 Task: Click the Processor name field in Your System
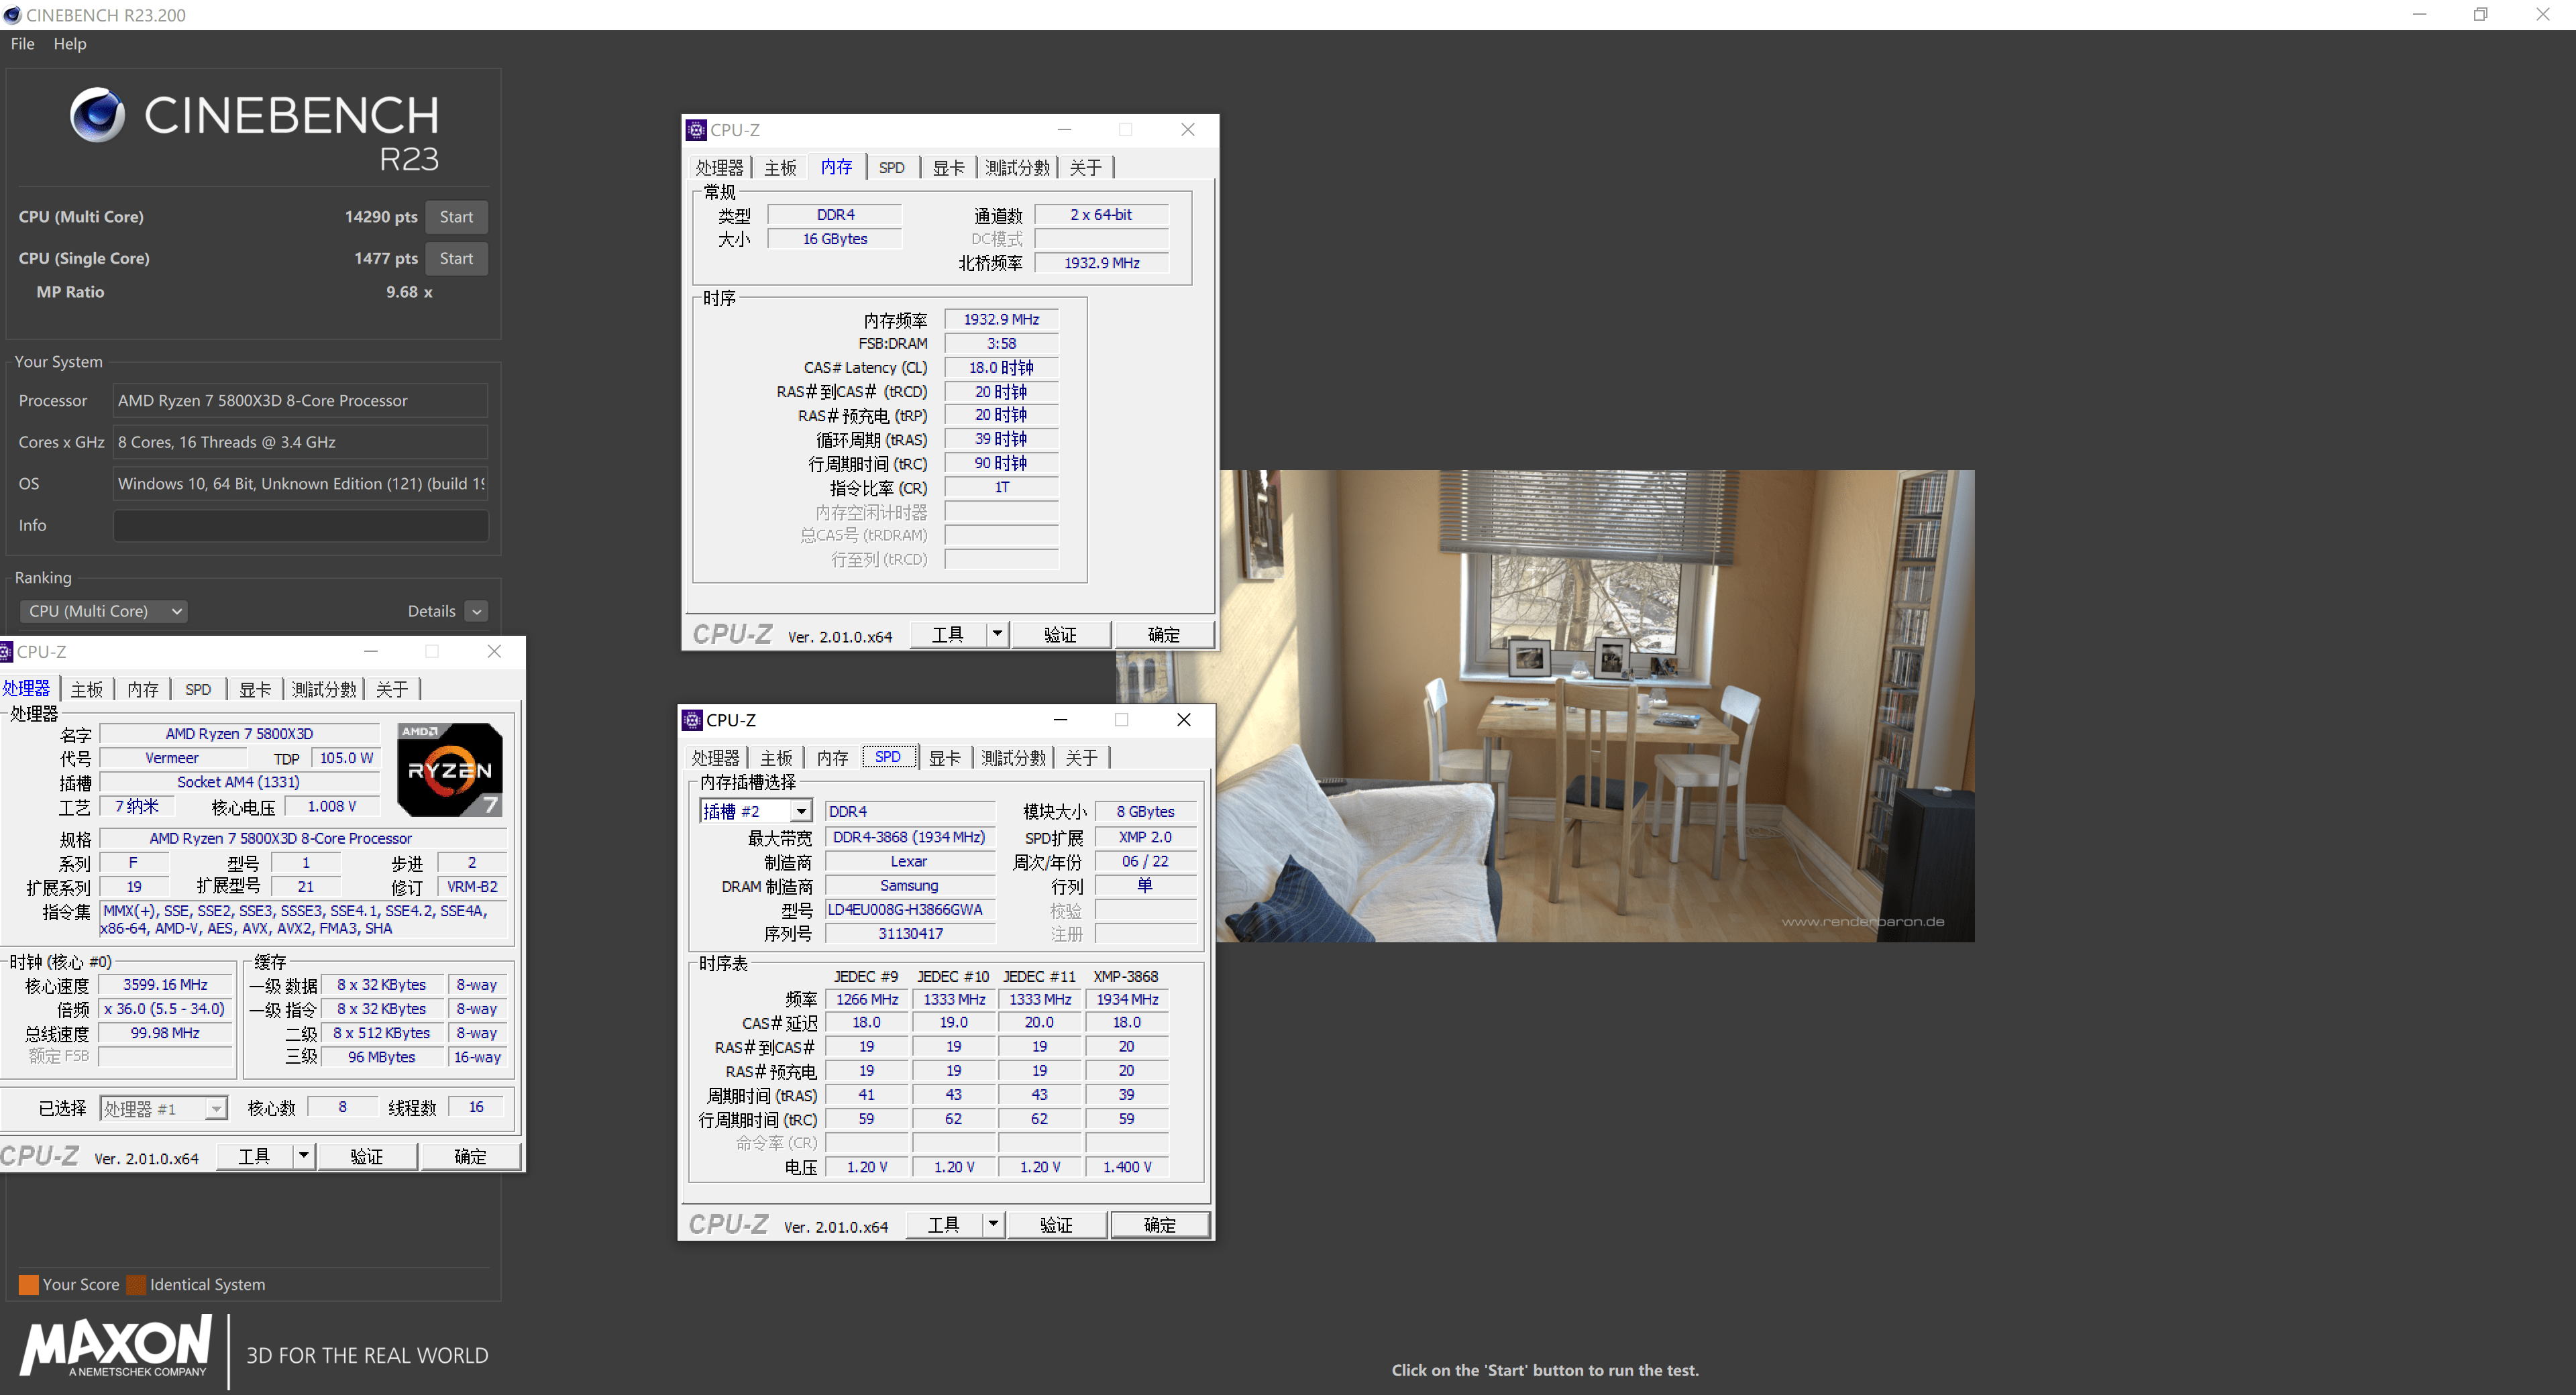tap(300, 401)
